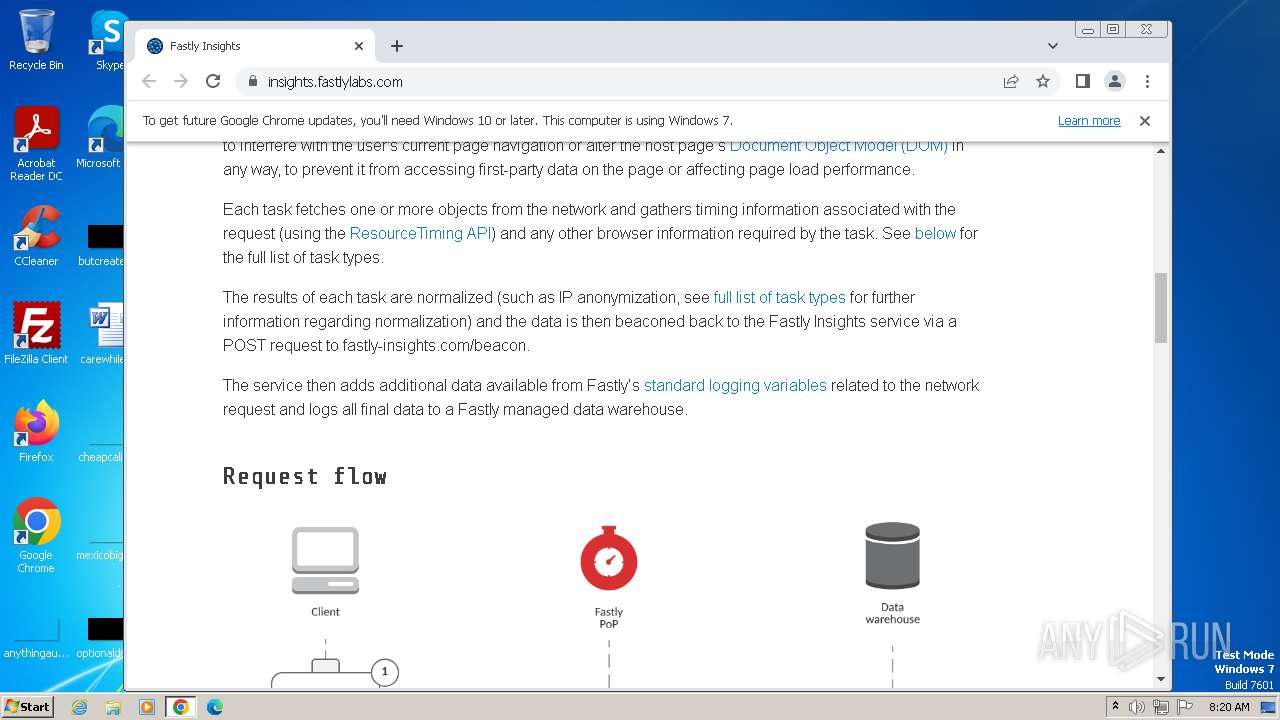Jump to the below link
Image resolution: width=1280 pixels, height=720 pixels.
(x=935, y=234)
